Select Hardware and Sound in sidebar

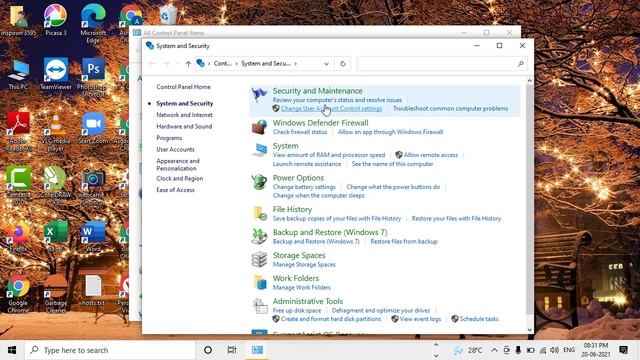pyautogui.click(x=184, y=127)
